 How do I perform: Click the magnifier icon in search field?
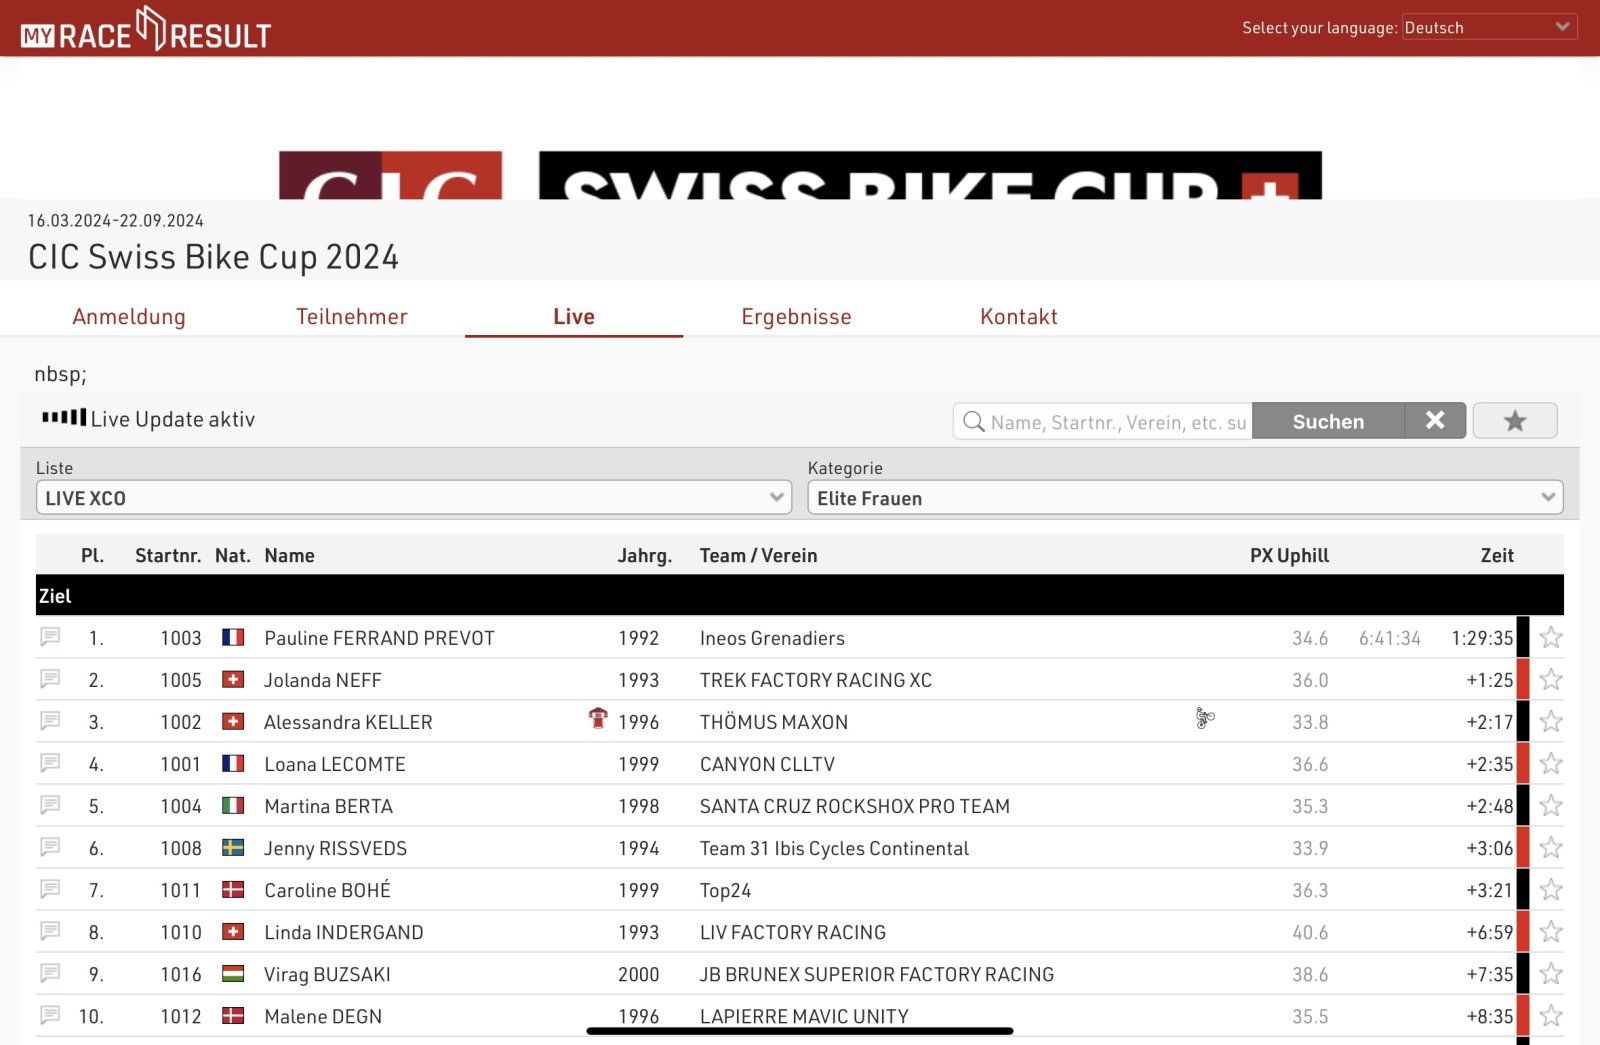pyautogui.click(x=973, y=422)
